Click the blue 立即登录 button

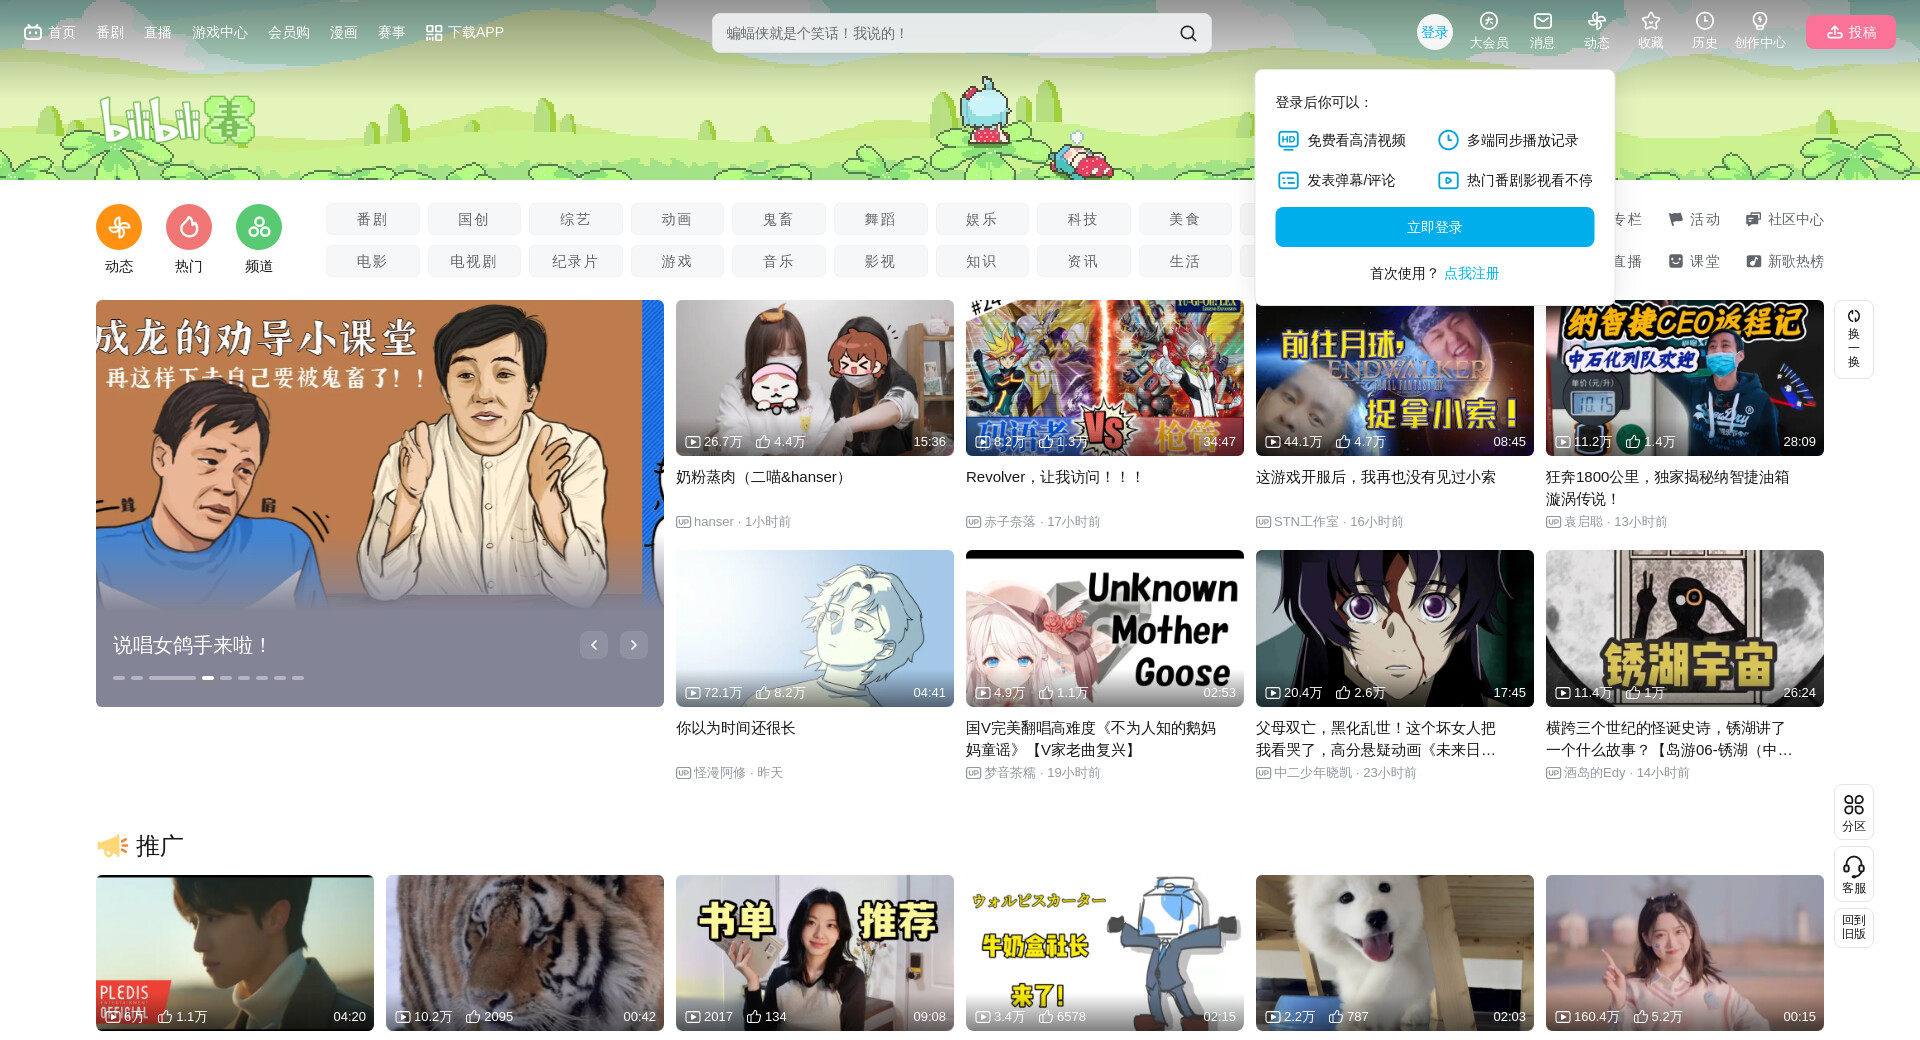click(x=1435, y=227)
